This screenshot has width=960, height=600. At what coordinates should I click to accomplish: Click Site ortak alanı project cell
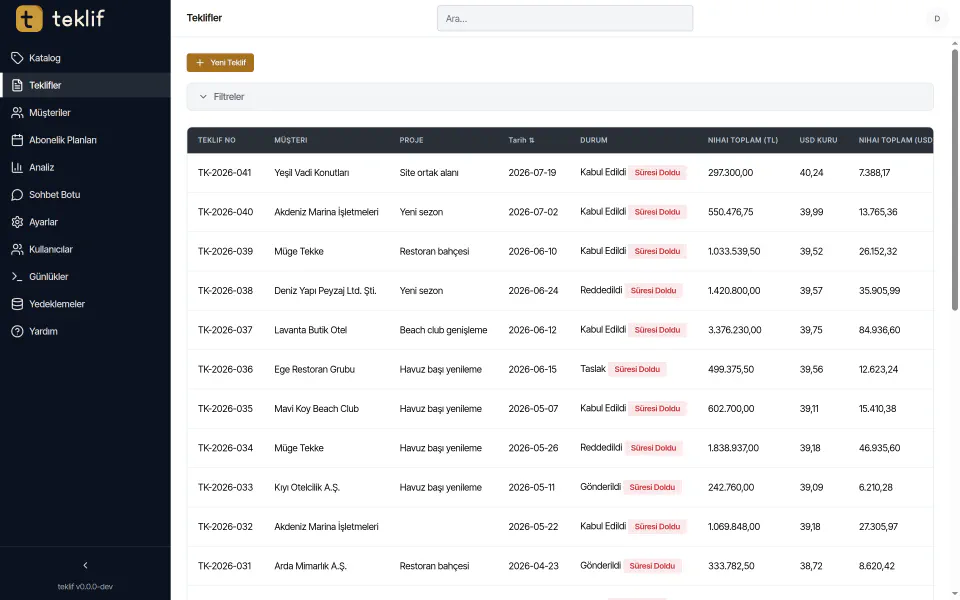click(429, 173)
